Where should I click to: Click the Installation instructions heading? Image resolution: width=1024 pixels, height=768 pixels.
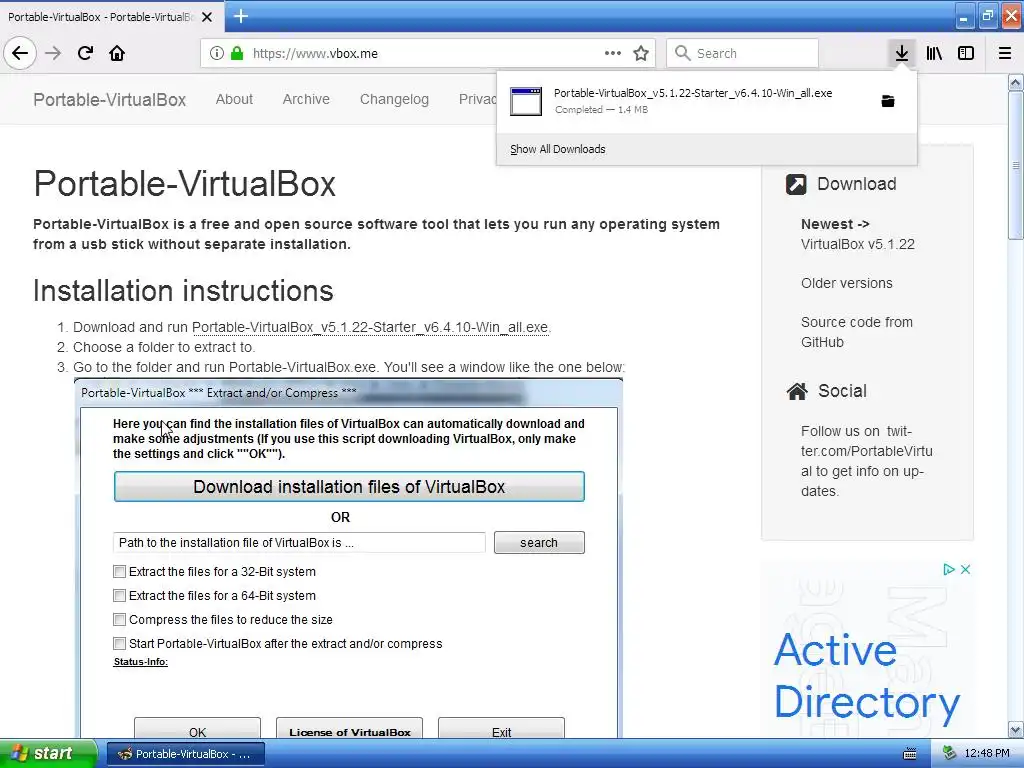[184, 291]
